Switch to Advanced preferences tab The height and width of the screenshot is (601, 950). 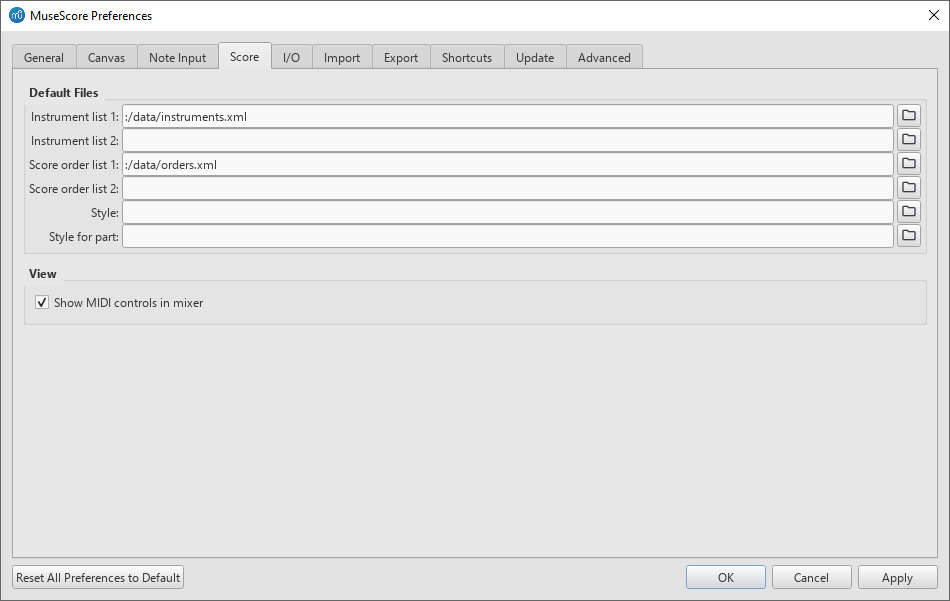tap(604, 58)
